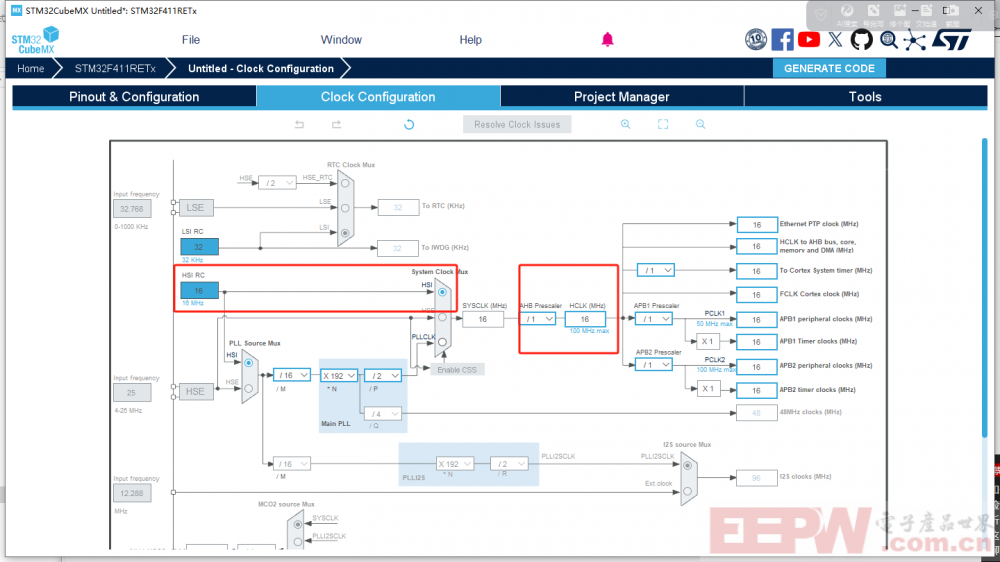Click Resolve Clock Issues button
The height and width of the screenshot is (562, 1000).
pyautogui.click(x=517, y=124)
